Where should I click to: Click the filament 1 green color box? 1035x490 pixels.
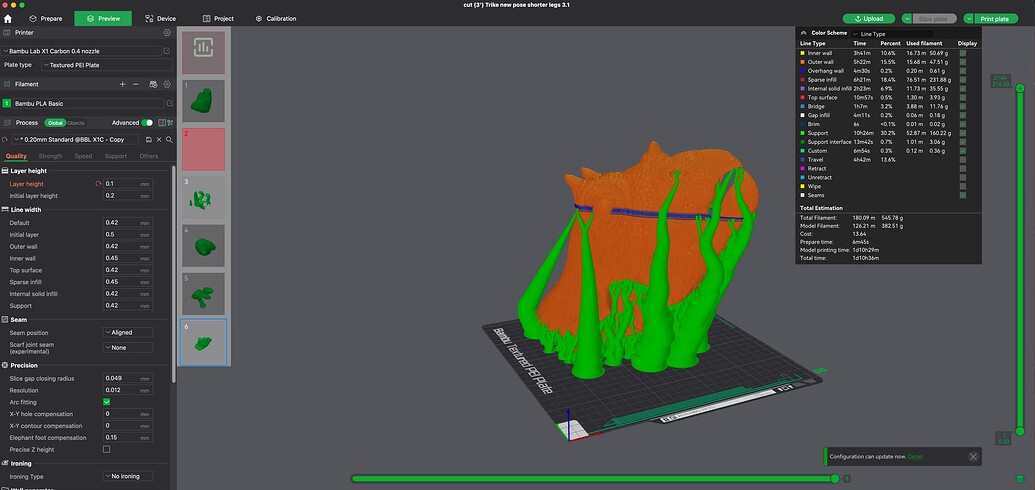[x=7, y=104]
